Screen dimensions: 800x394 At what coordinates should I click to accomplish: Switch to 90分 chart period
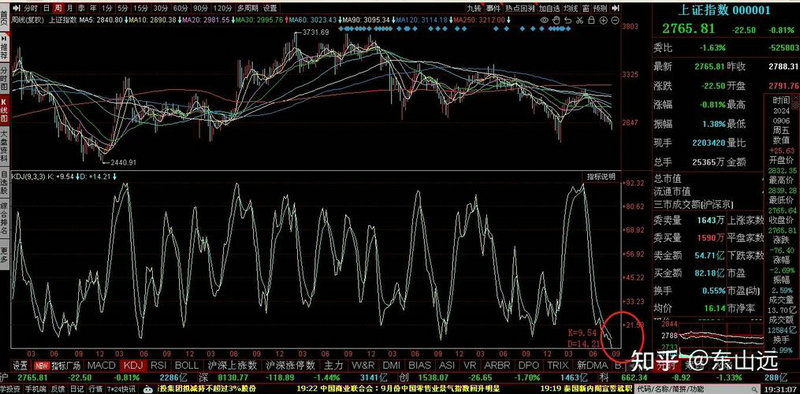click(x=201, y=8)
